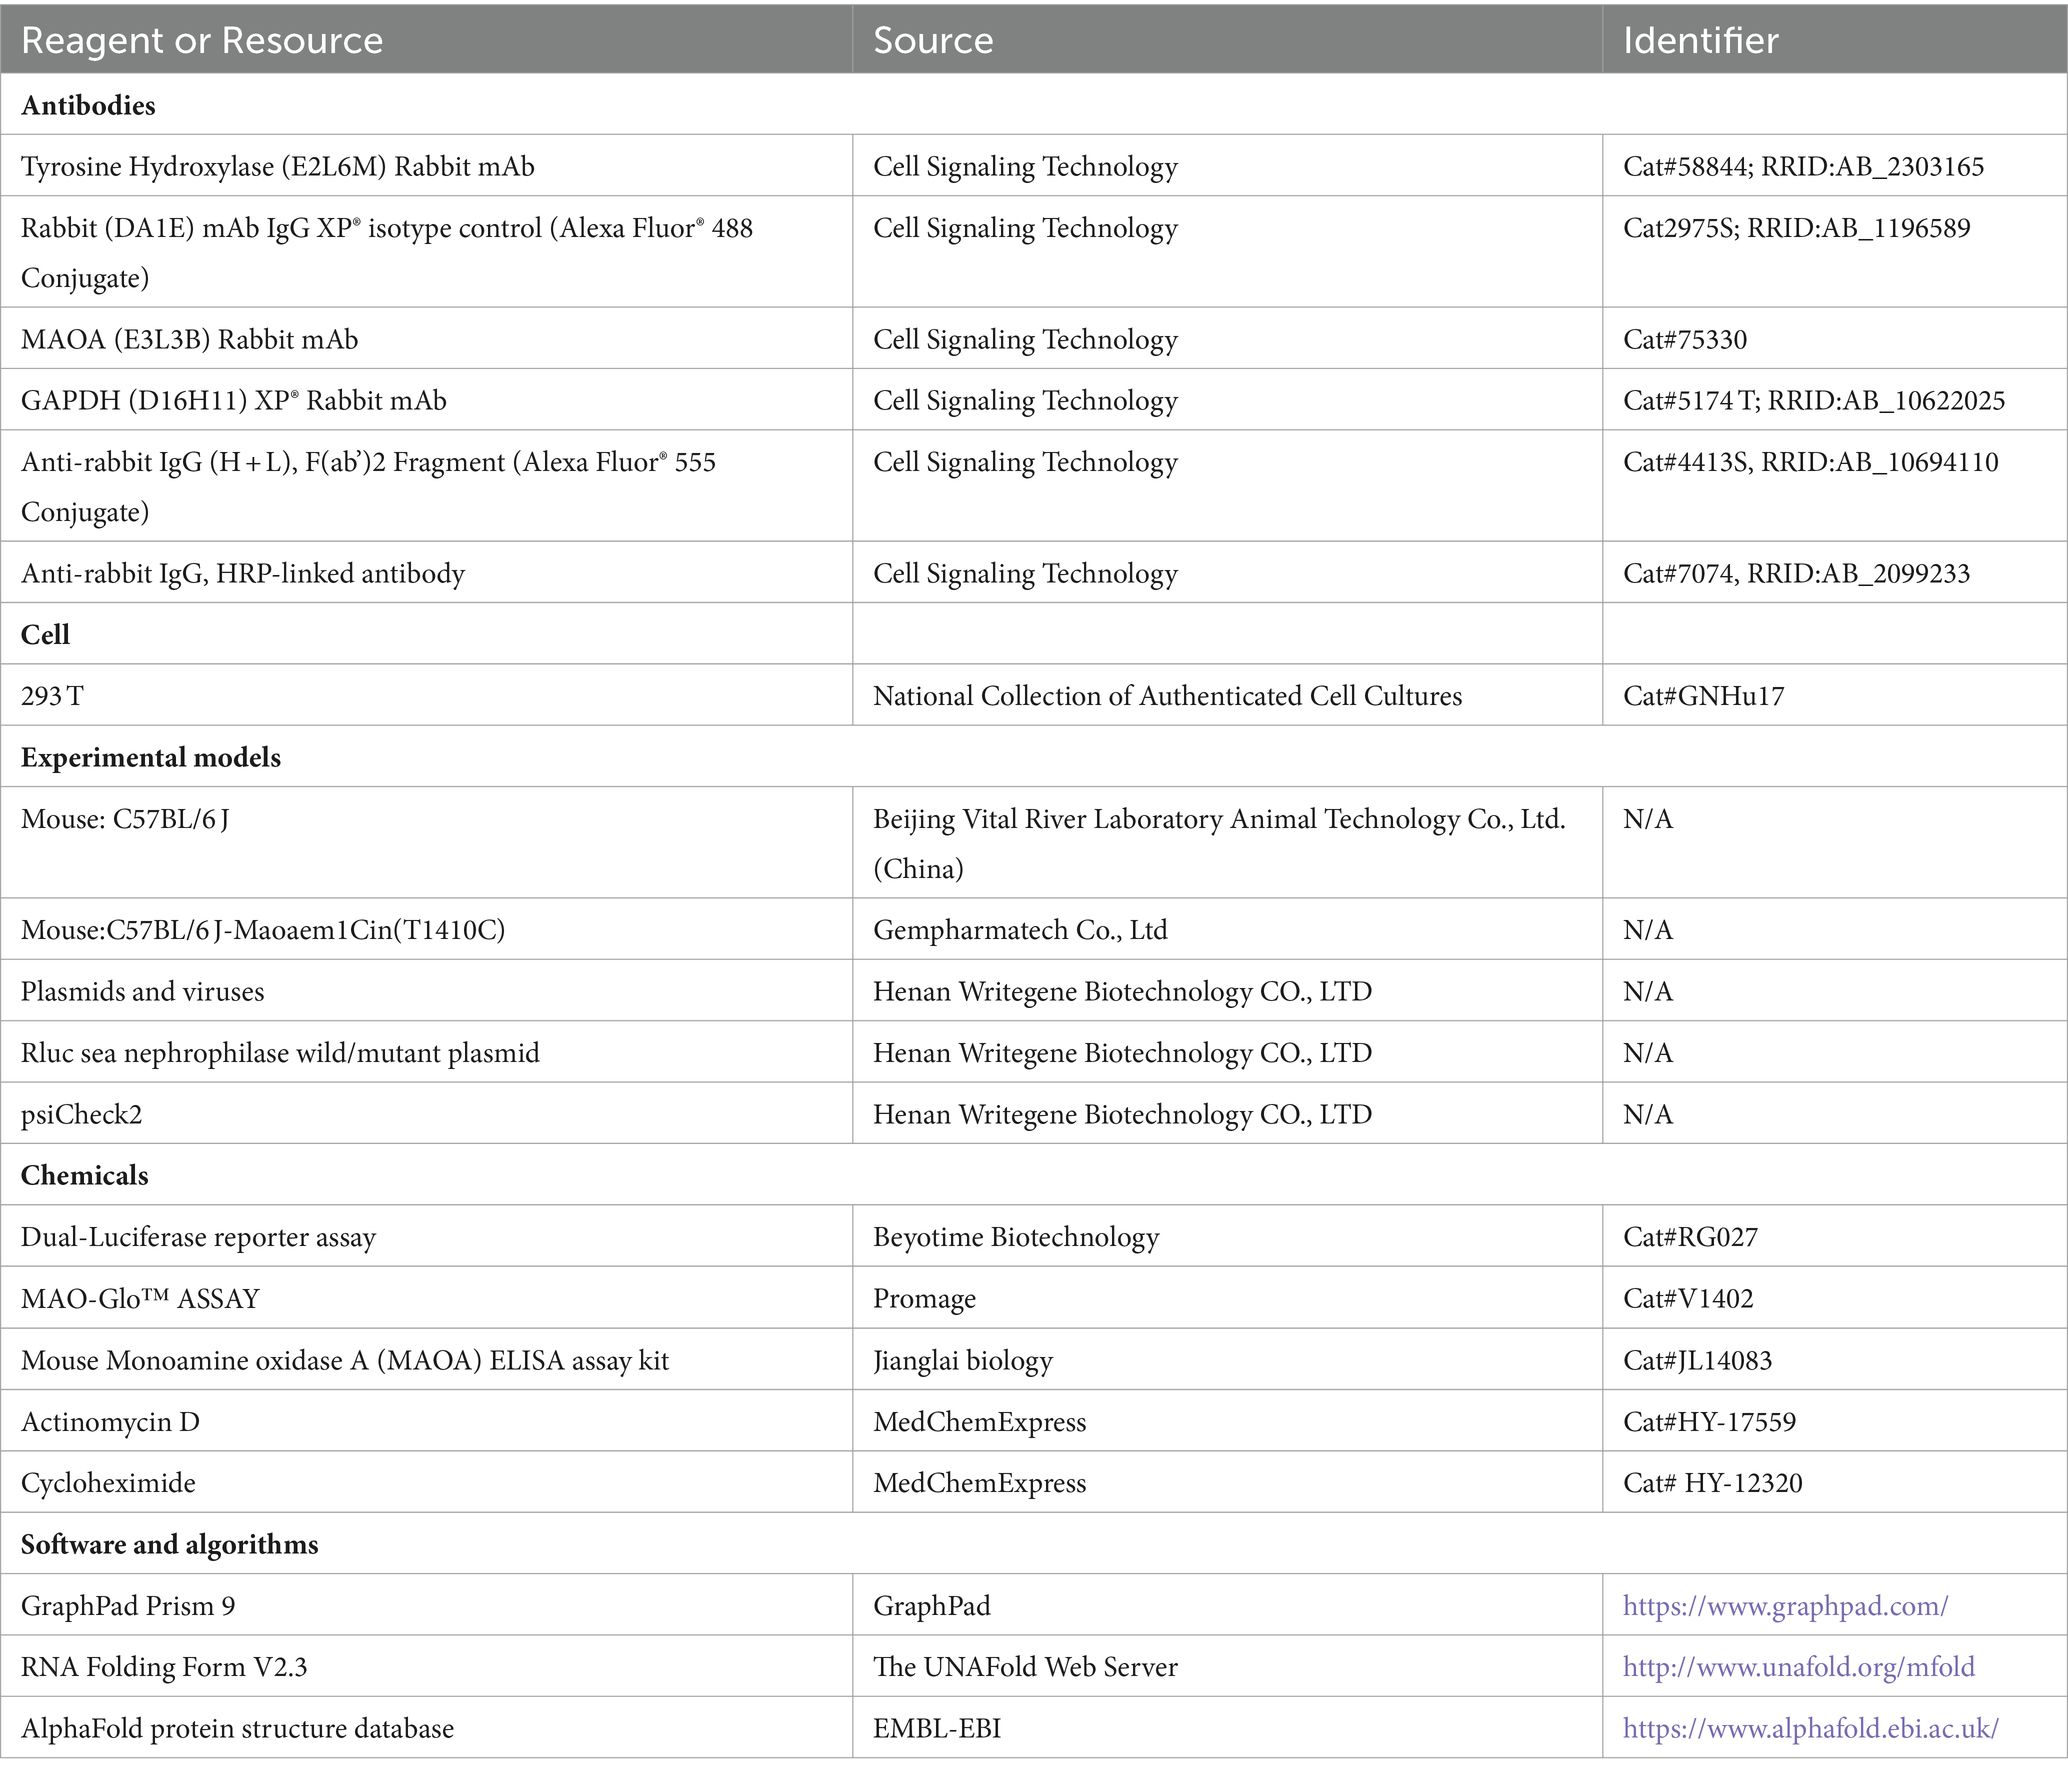Select the 'GraphPad Prism 9' entry
Viewport: 2068px width, 1776px height.
tap(128, 1606)
